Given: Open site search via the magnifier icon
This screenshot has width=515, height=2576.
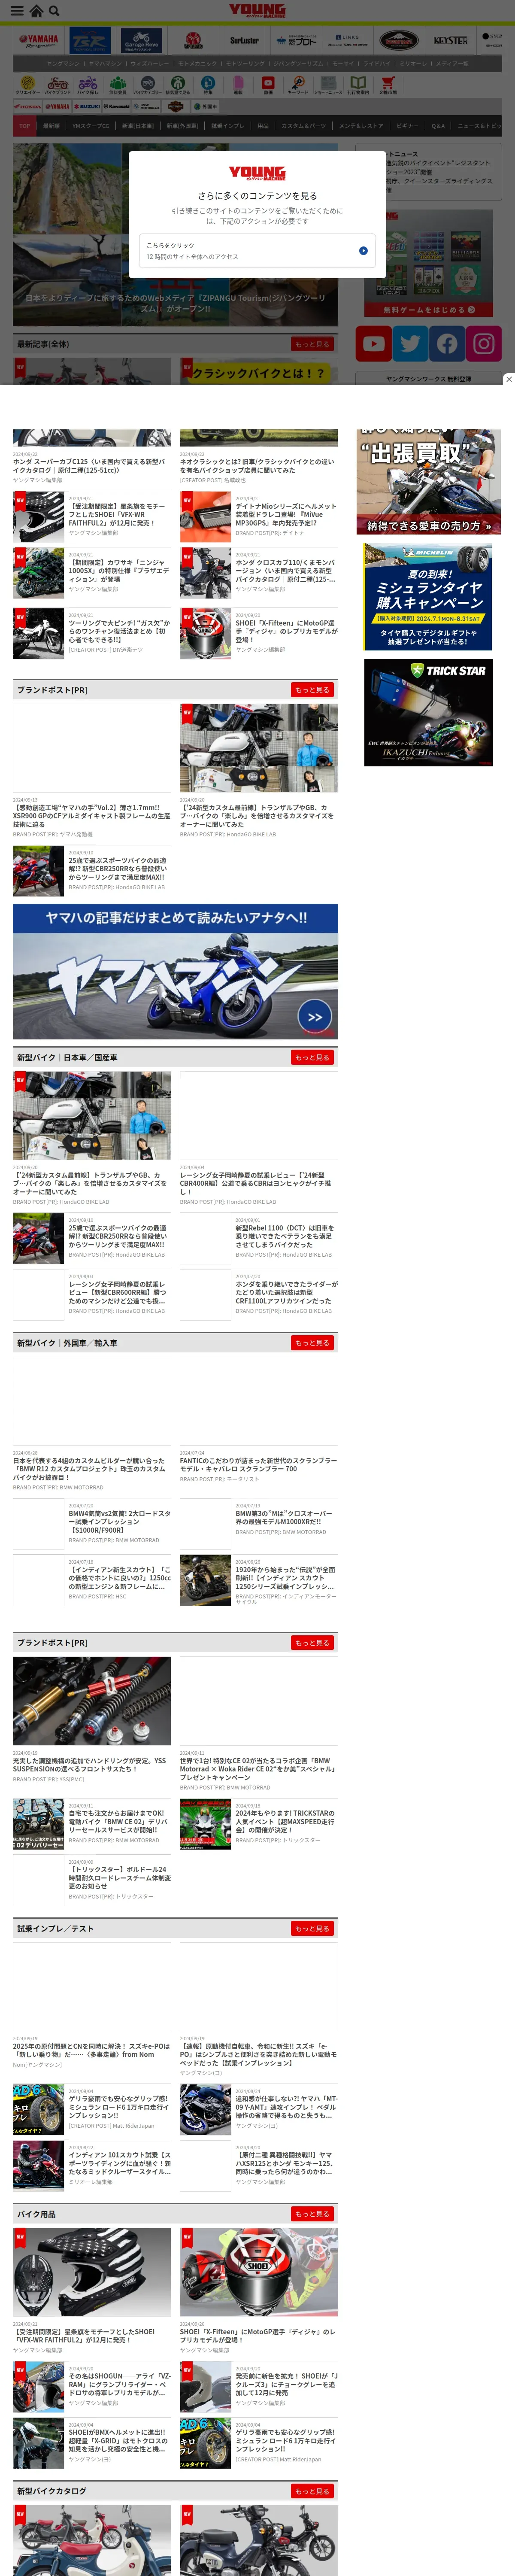Looking at the screenshot, I should 54,11.
